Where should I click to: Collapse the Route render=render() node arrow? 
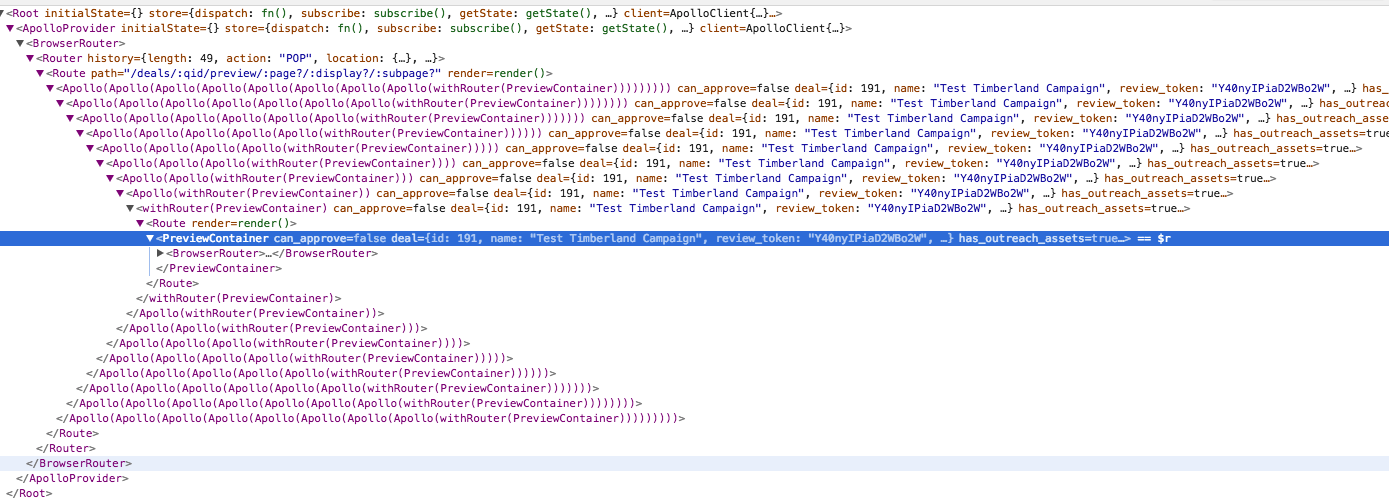pos(140,223)
